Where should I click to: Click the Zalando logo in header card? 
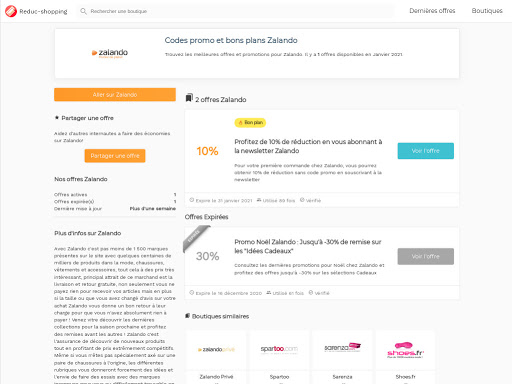110,53
